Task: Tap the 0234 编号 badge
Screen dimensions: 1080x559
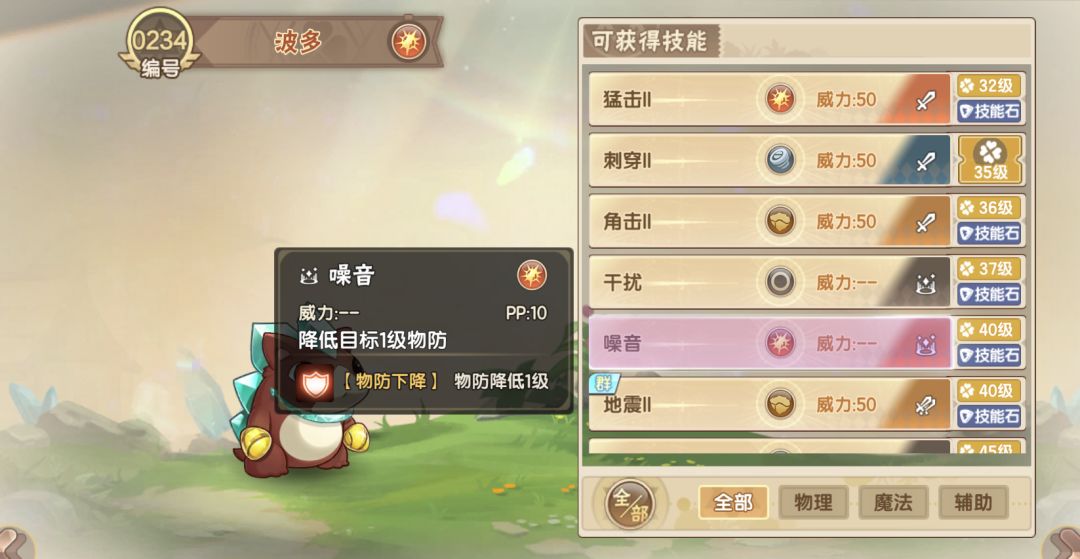Action: (159, 45)
